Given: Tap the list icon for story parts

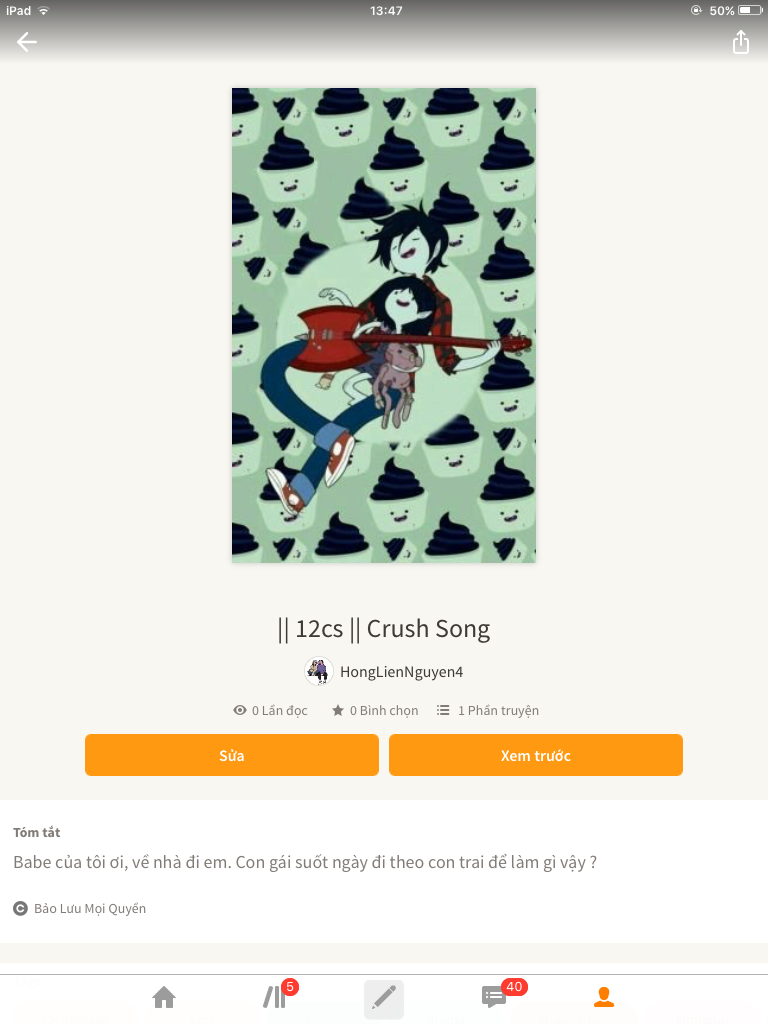Looking at the screenshot, I should 443,710.
